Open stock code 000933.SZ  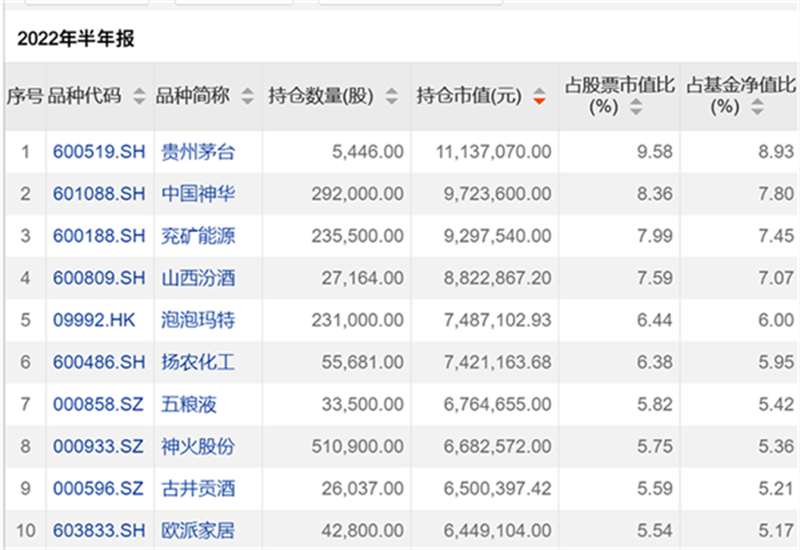pyautogui.click(x=98, y=446)
